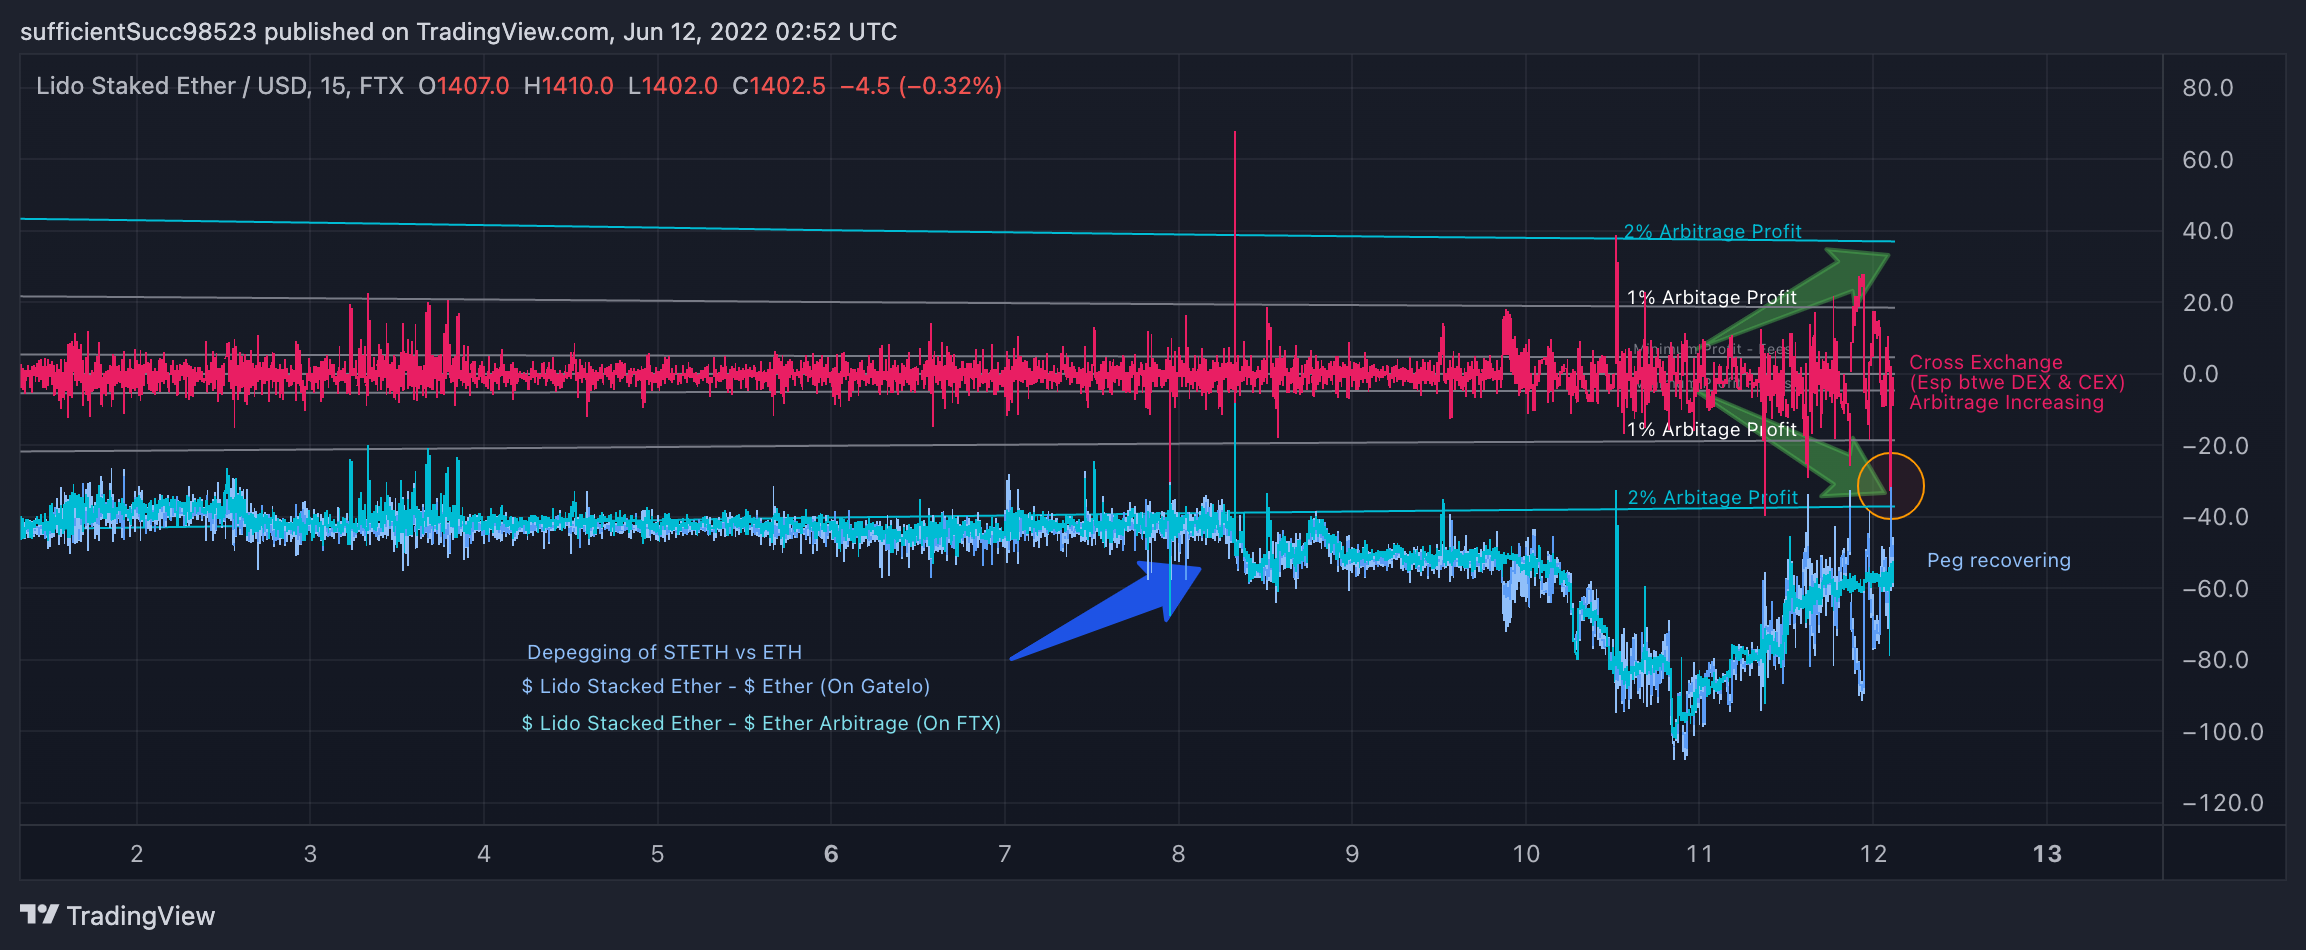Click the Lido Staked Ether / USD symbol title
Image resolution: width=2306 pixels, height=950 pixels.
[x=220, y=86]
